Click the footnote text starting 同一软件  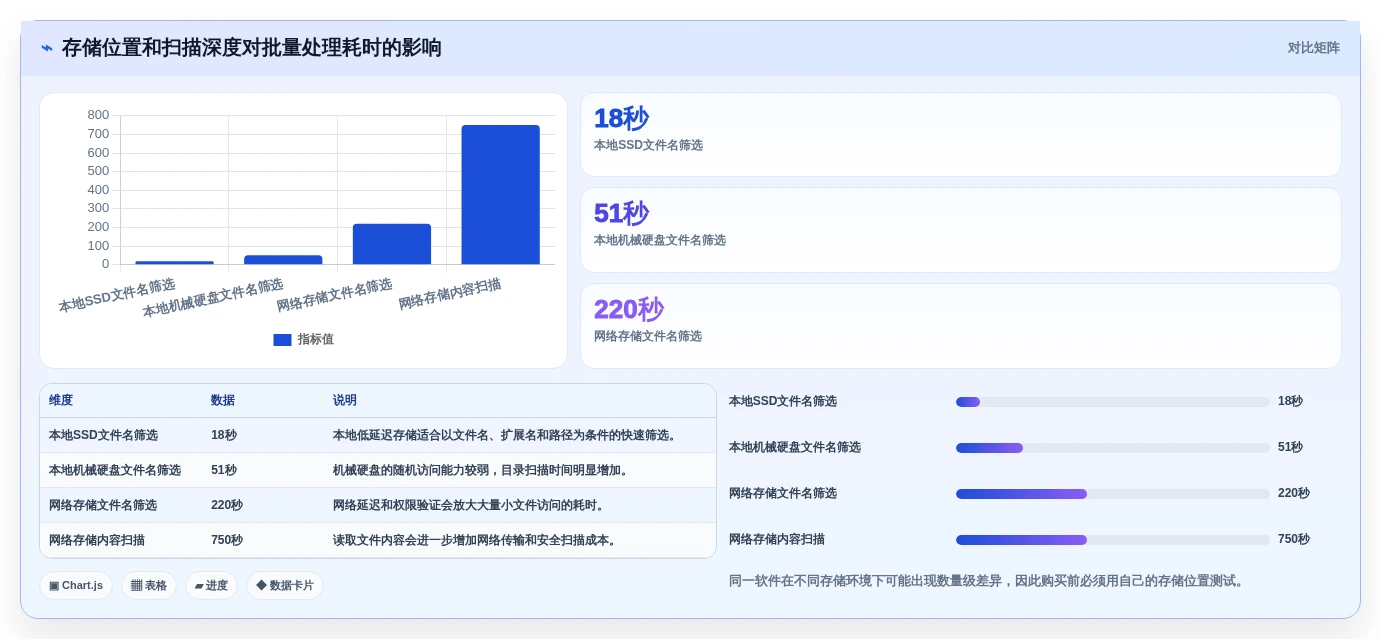(989, 581)
